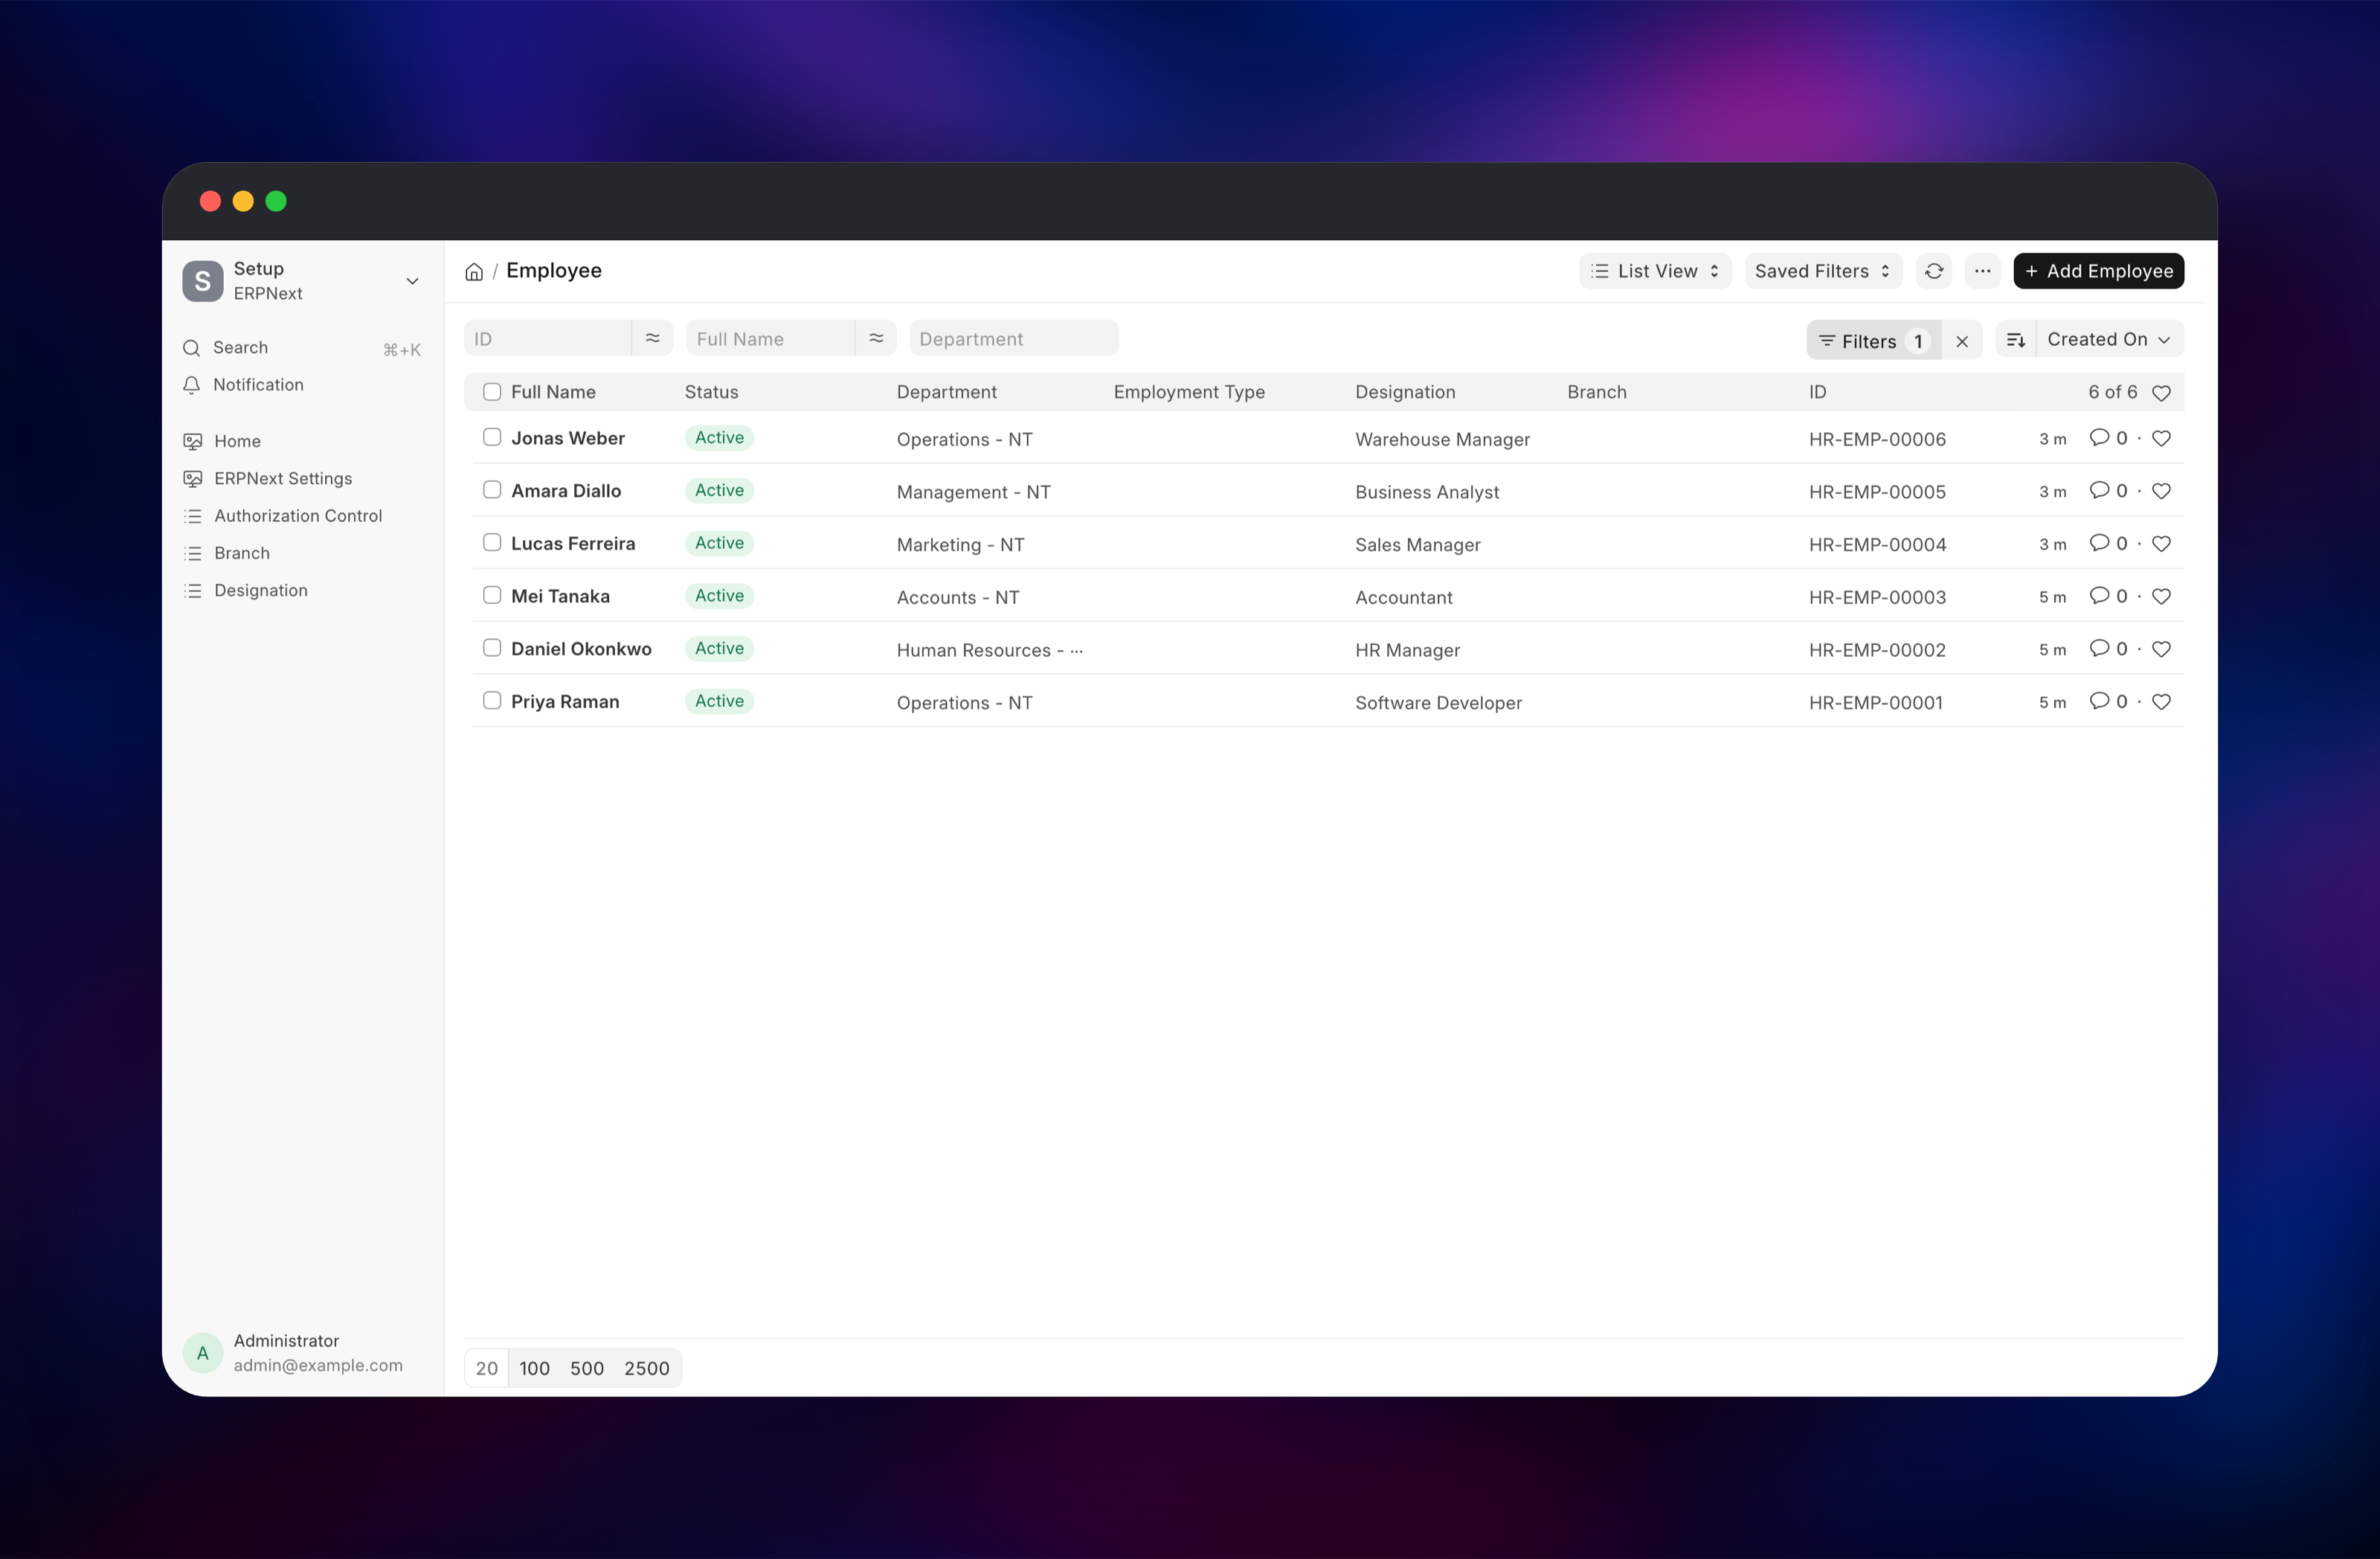
Task: Open the three-dots more options menu
Action: 1982,271
